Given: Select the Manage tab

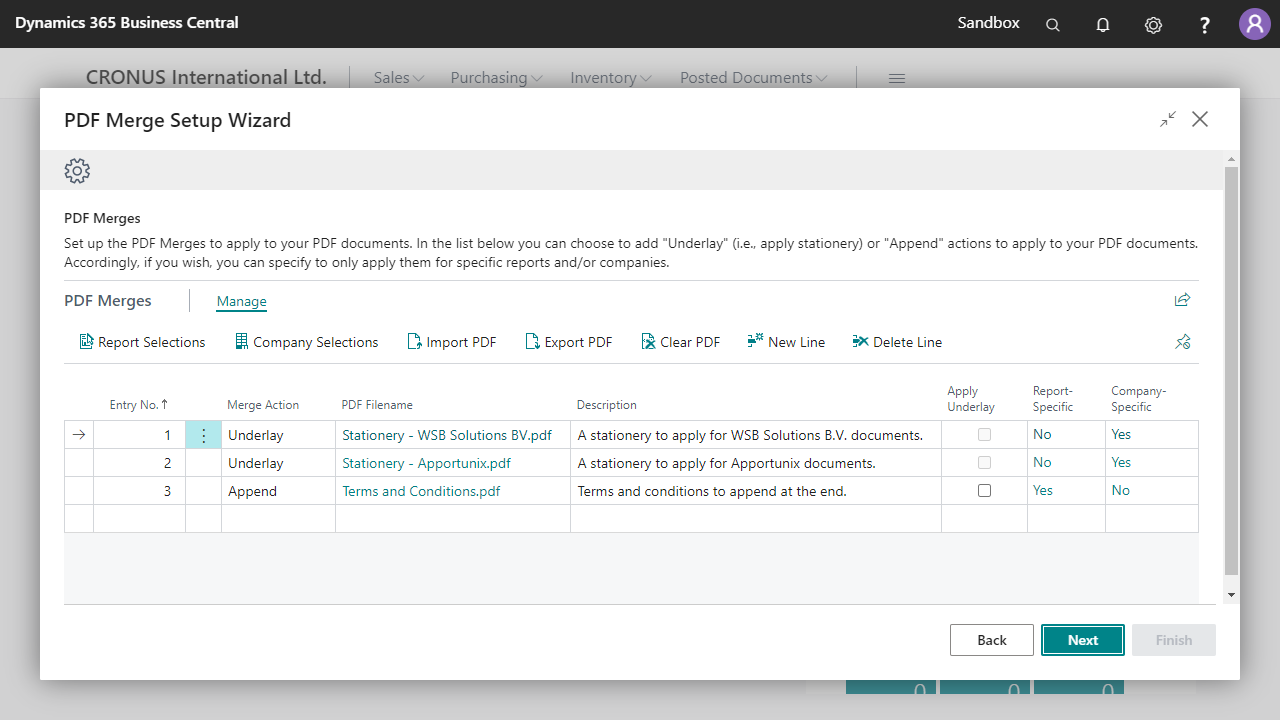Looking at the screenshot, I should click(x=241, y=301).
